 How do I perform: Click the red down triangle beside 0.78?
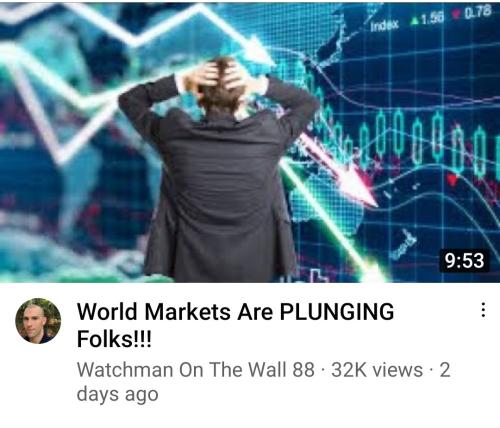point(455,14)
